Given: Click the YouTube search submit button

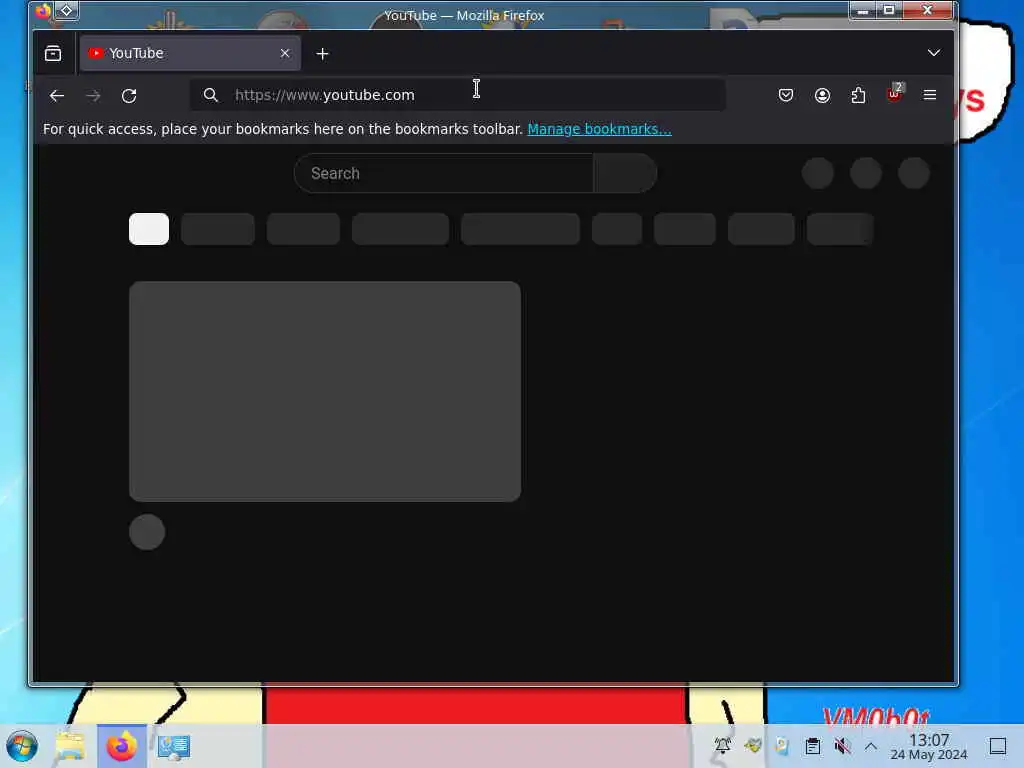Looking at the screenshot, I should [625, 173].
